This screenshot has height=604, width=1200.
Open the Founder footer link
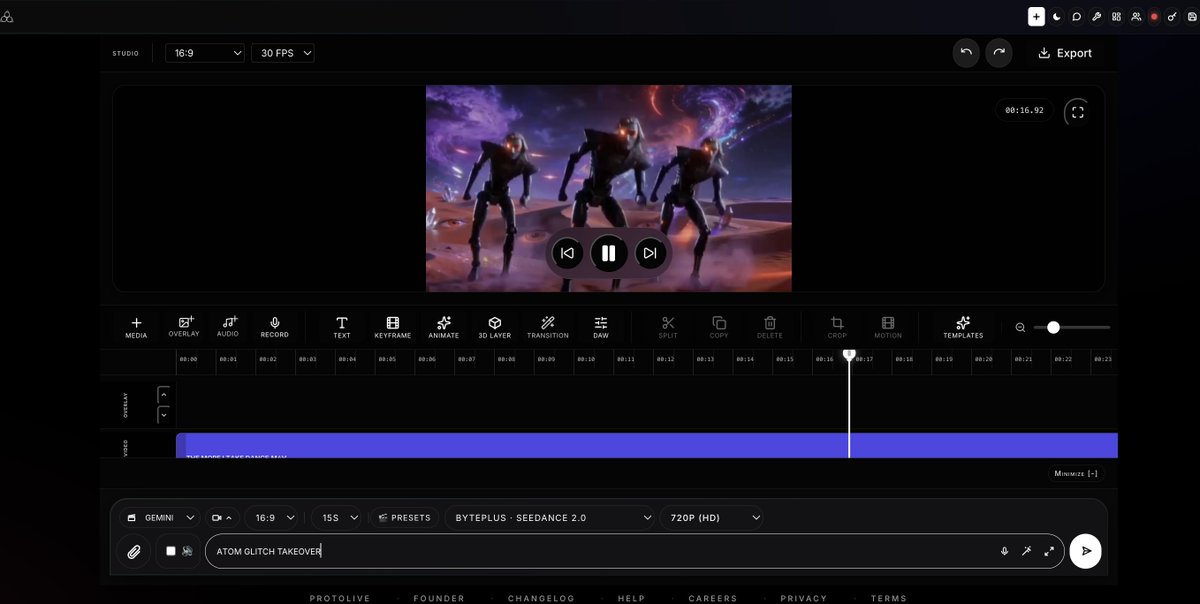point(439,598)
